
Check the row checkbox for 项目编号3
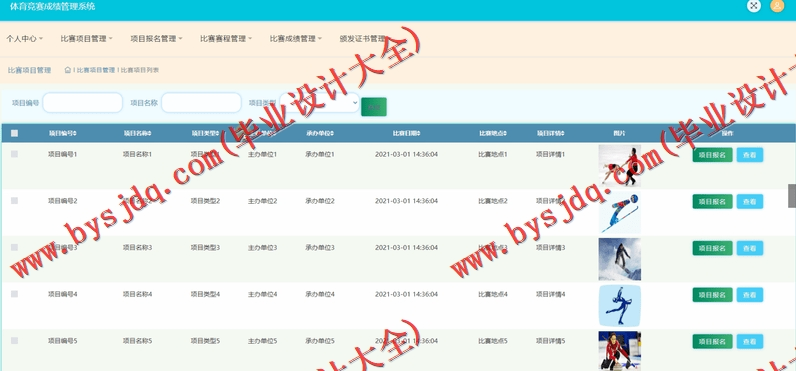pos(14,247)
